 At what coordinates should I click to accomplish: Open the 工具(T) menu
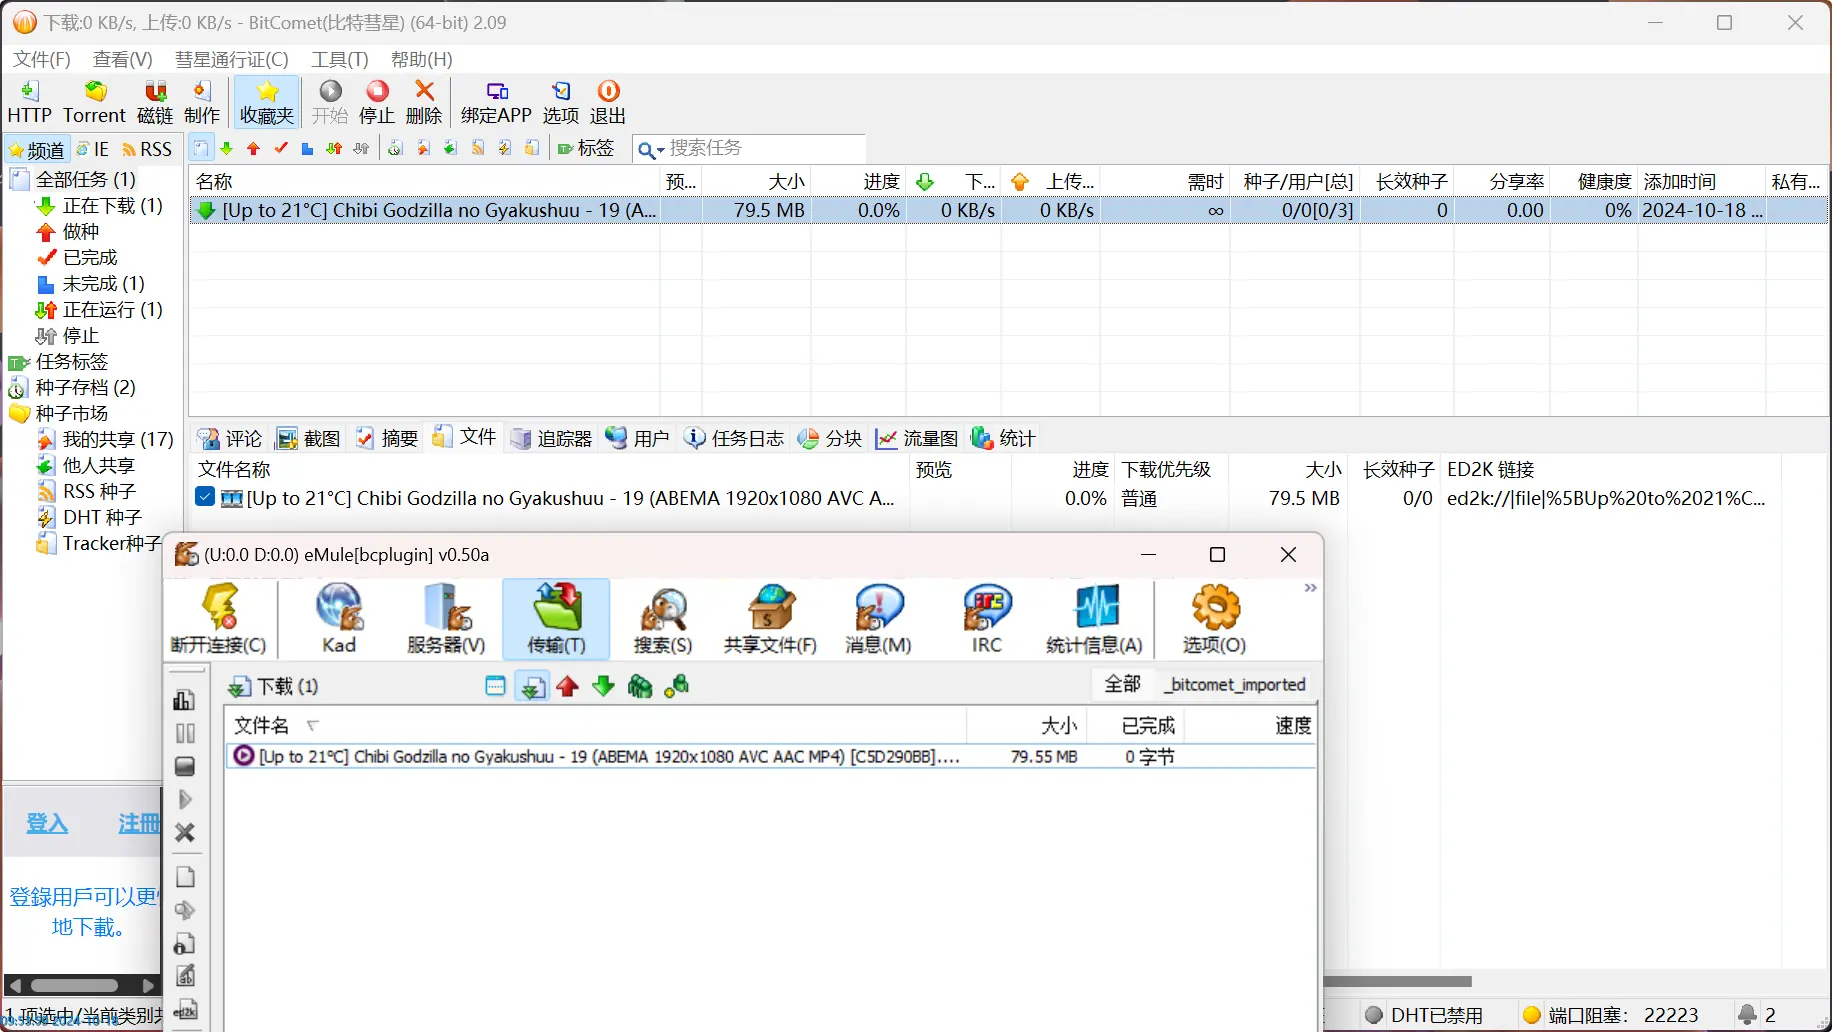pos(340,59)
